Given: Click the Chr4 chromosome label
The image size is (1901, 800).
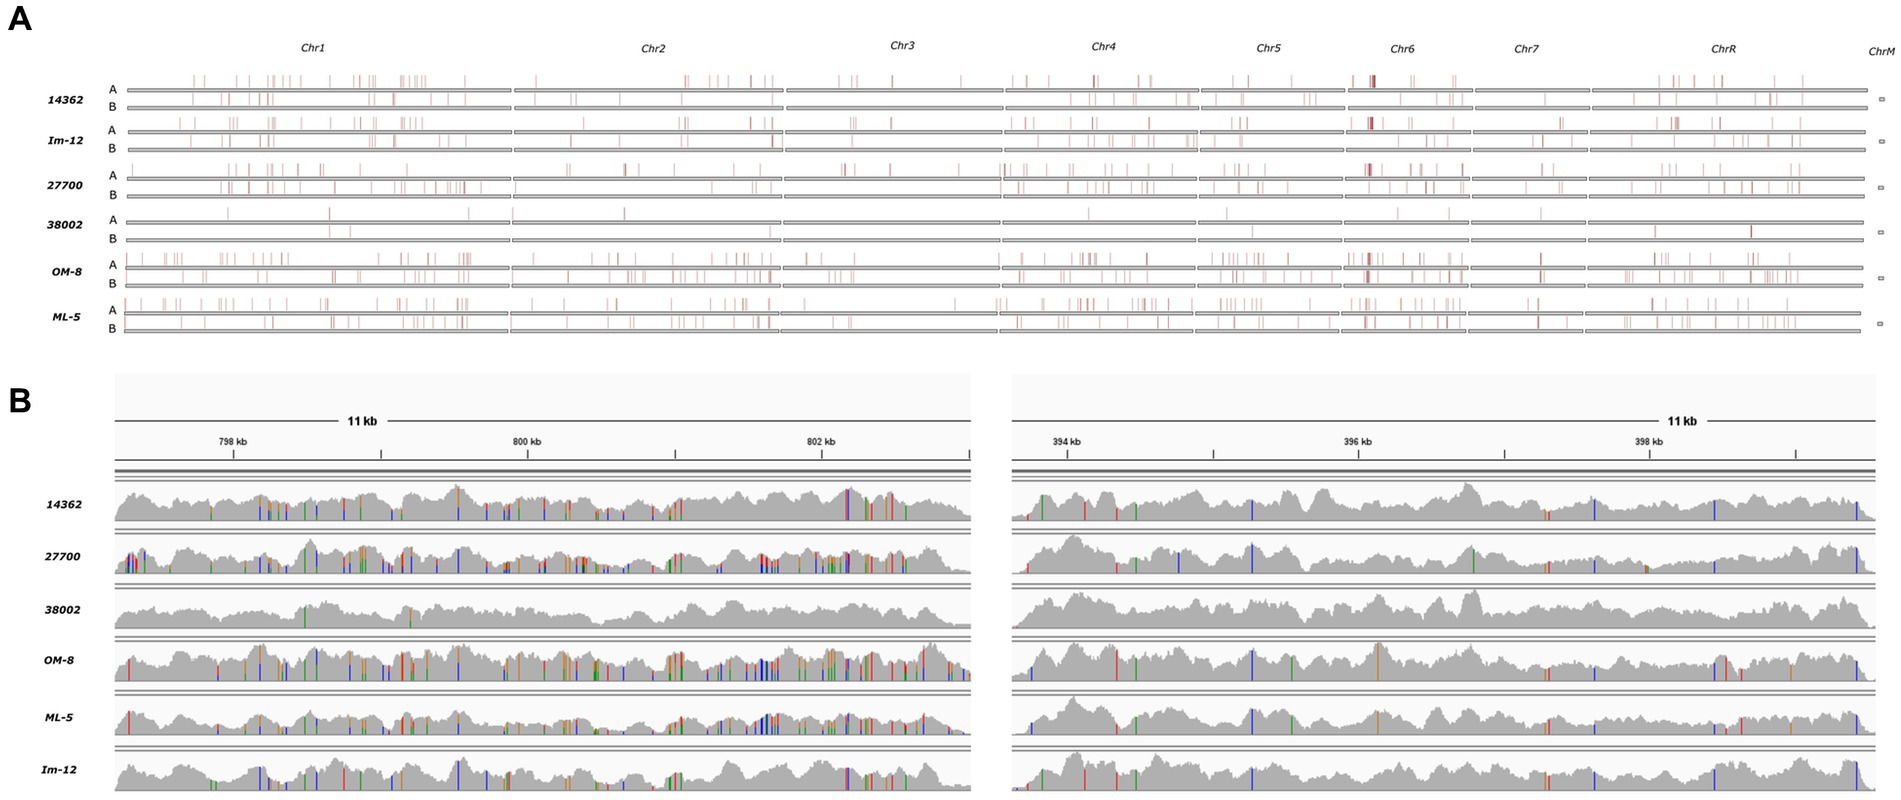Looking at the screenshot, I should (x=1103, y=47).
